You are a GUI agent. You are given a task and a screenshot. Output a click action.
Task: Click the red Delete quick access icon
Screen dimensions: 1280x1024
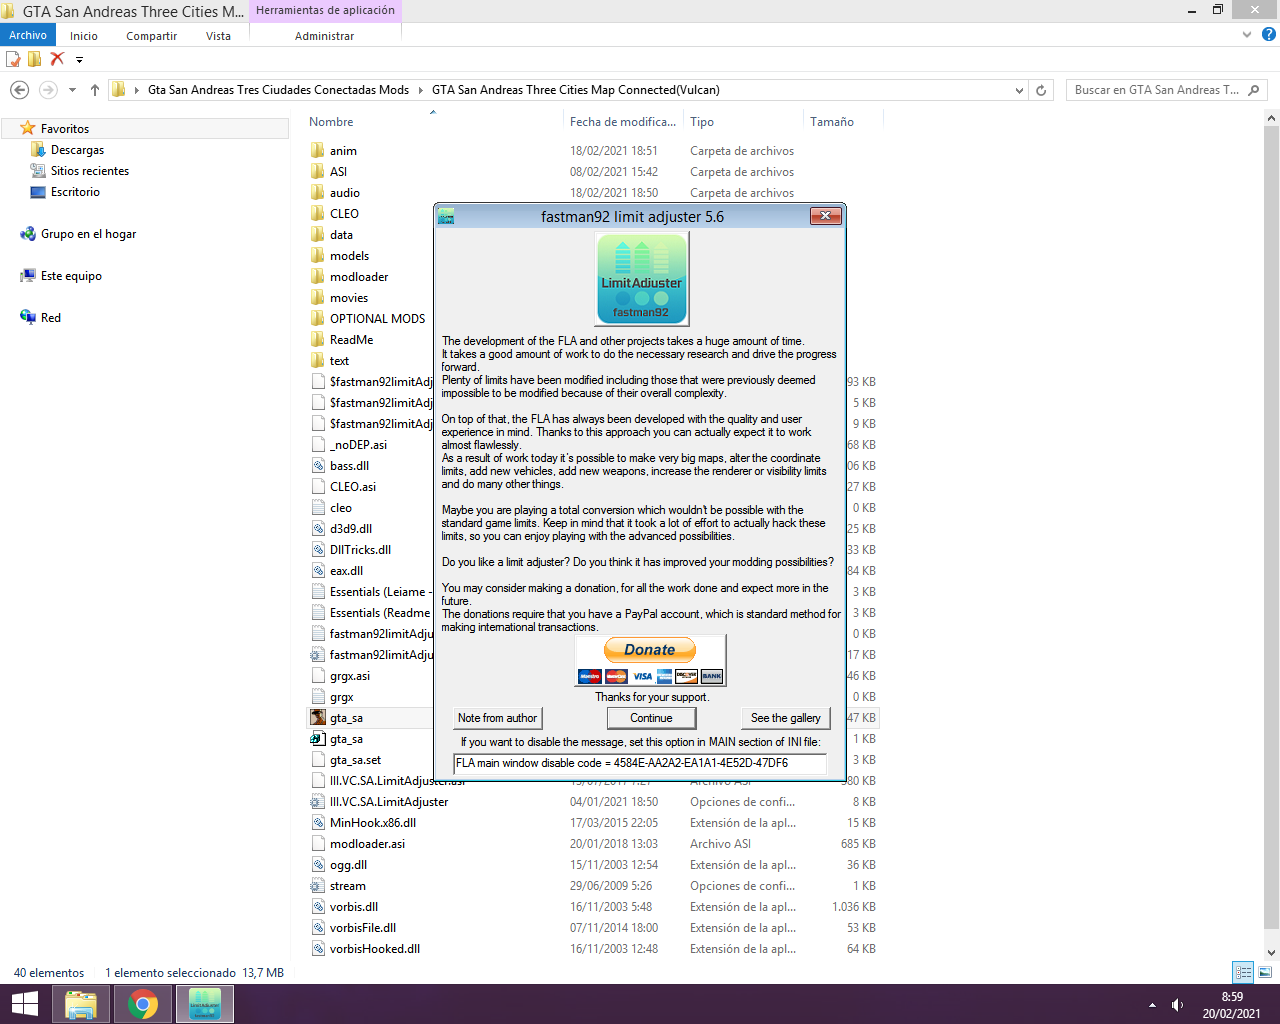[57, 59]
